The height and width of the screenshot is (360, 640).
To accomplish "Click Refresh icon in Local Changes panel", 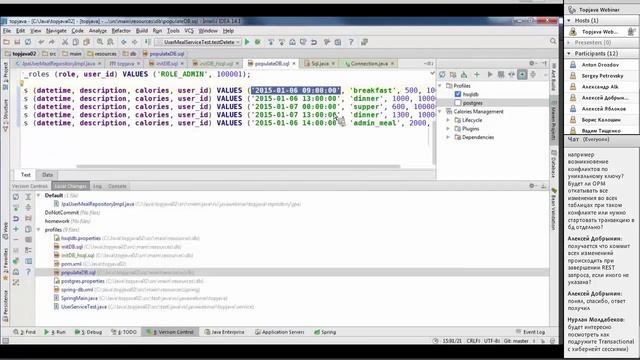I will point(16,197).
